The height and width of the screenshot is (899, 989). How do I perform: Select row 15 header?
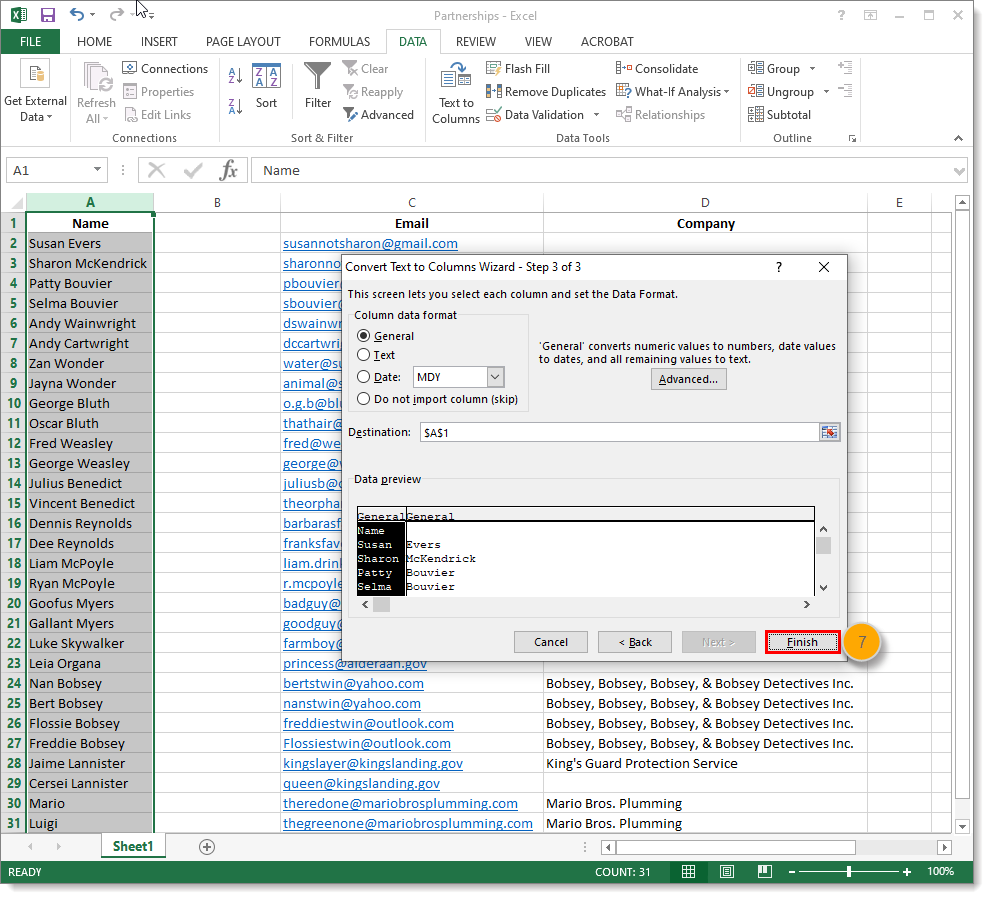pyautogui.click(x=13, y=503)
